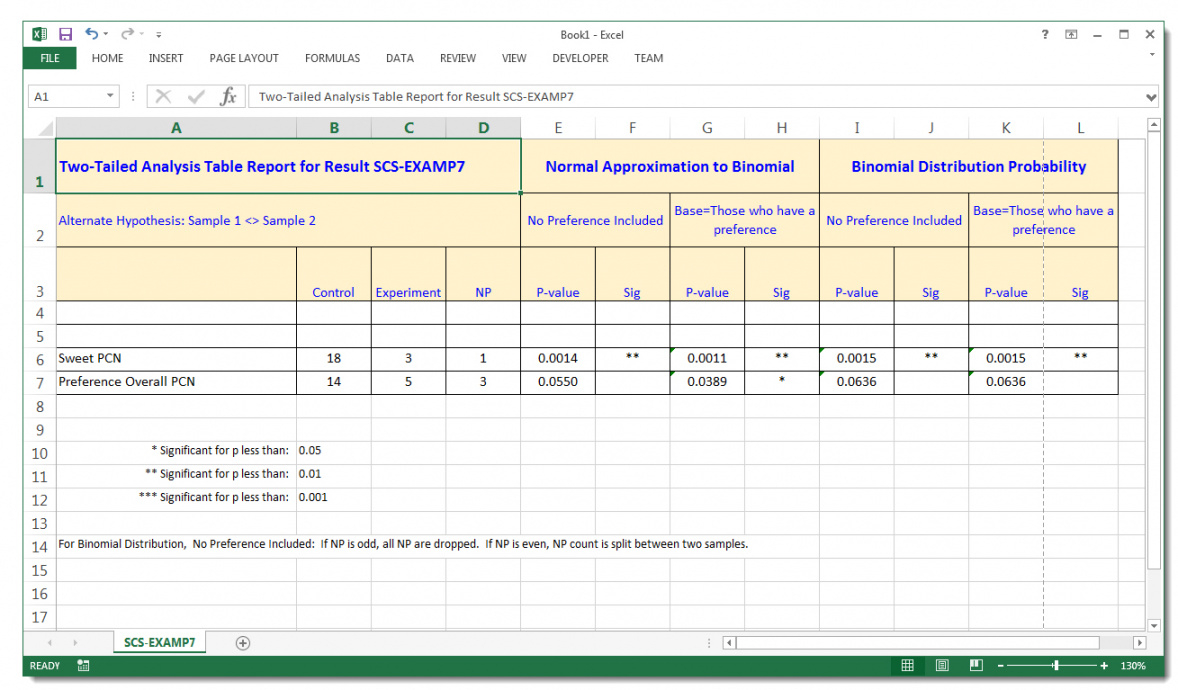Image resolution: width=1178 pixels, height=690 pixels.
Task: Open the FORMULAS ribbon tab
Action: (x=332, y=58)
